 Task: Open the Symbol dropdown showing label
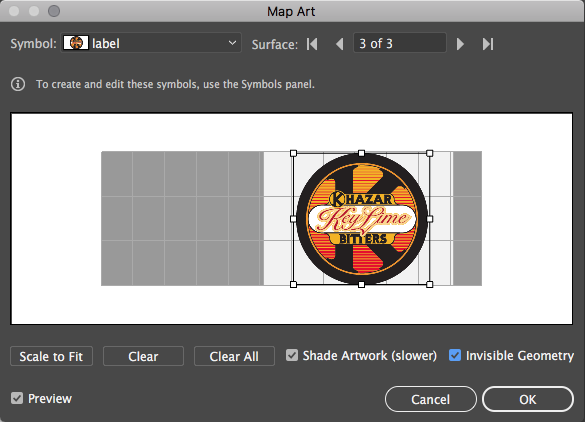(x=151, y=43)
